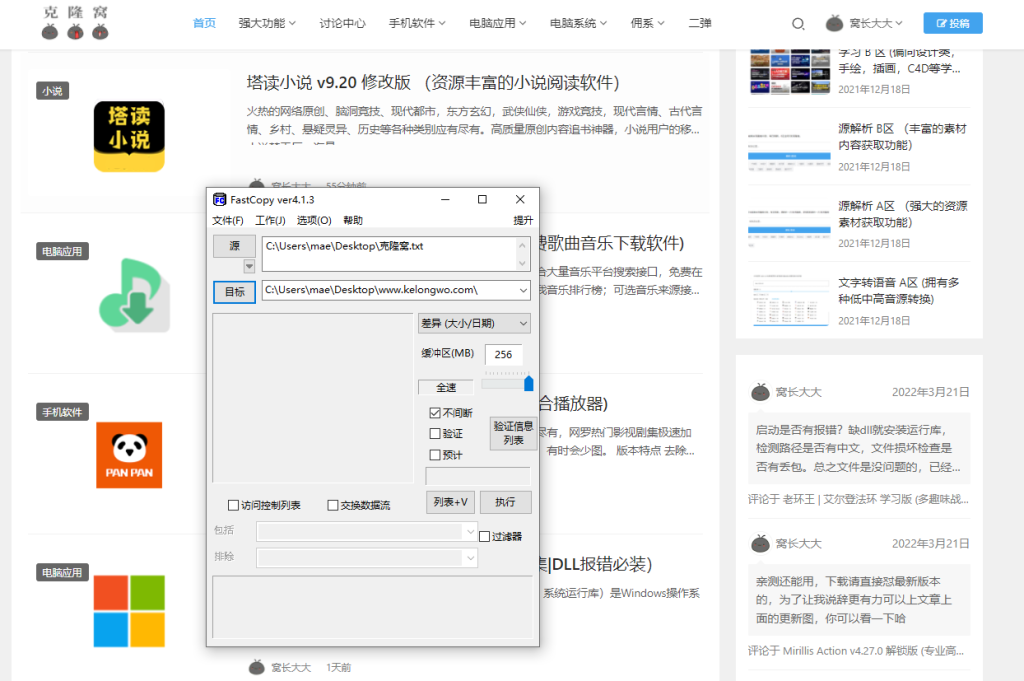Open comment link Mirillis Action v4.27.0 解锁版
The image size is (1024, 681).
[x=873, y=651]
